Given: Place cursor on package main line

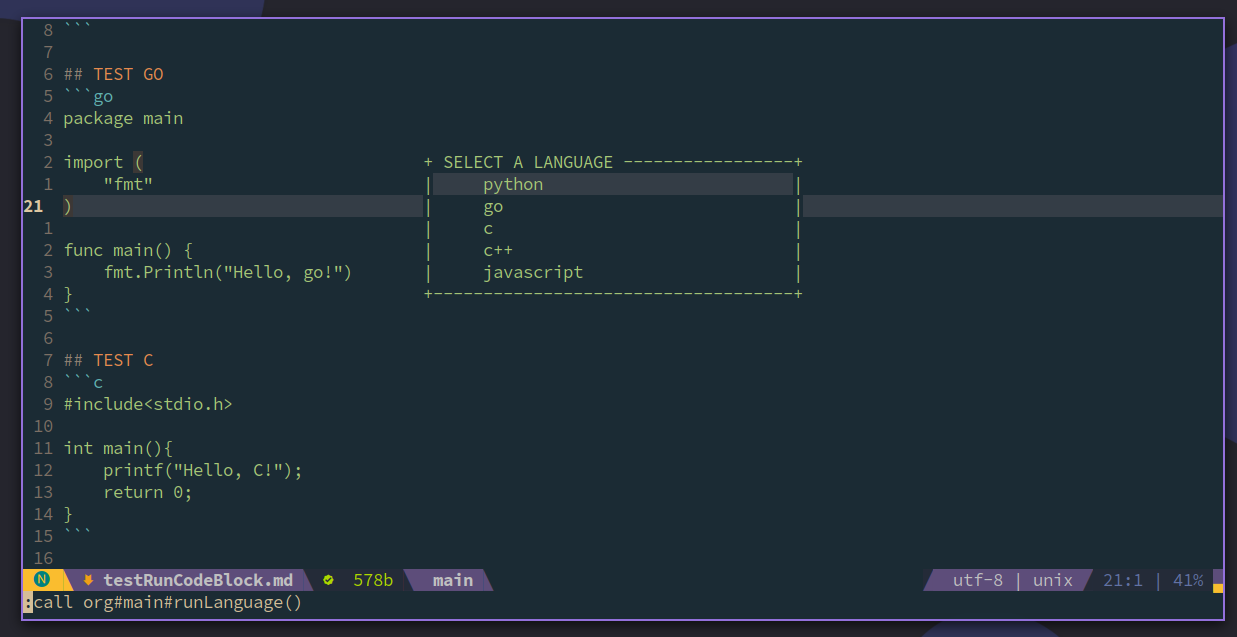Looking at the screenshot, I should (x=123, y=118).
